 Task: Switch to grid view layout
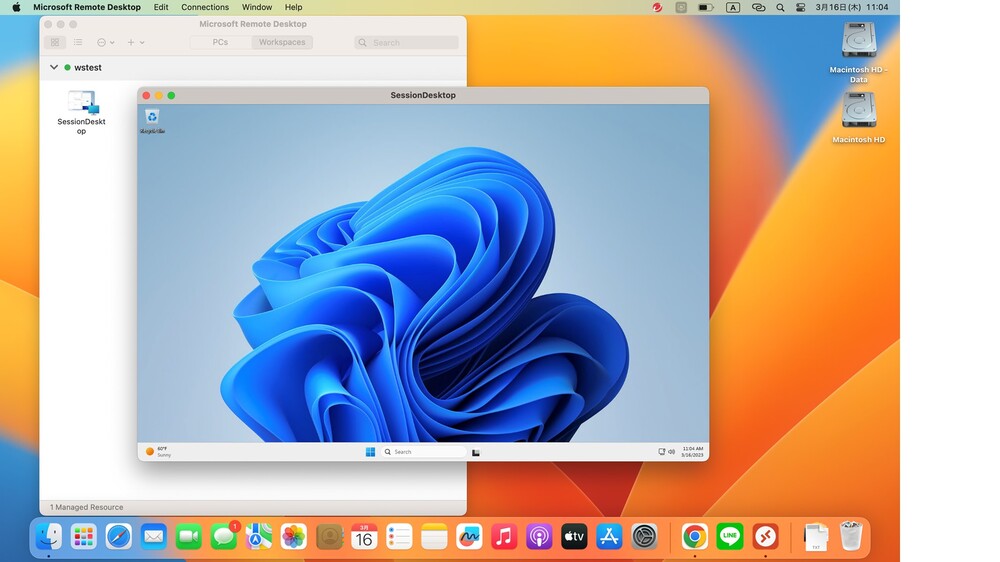tap(55, 43)
